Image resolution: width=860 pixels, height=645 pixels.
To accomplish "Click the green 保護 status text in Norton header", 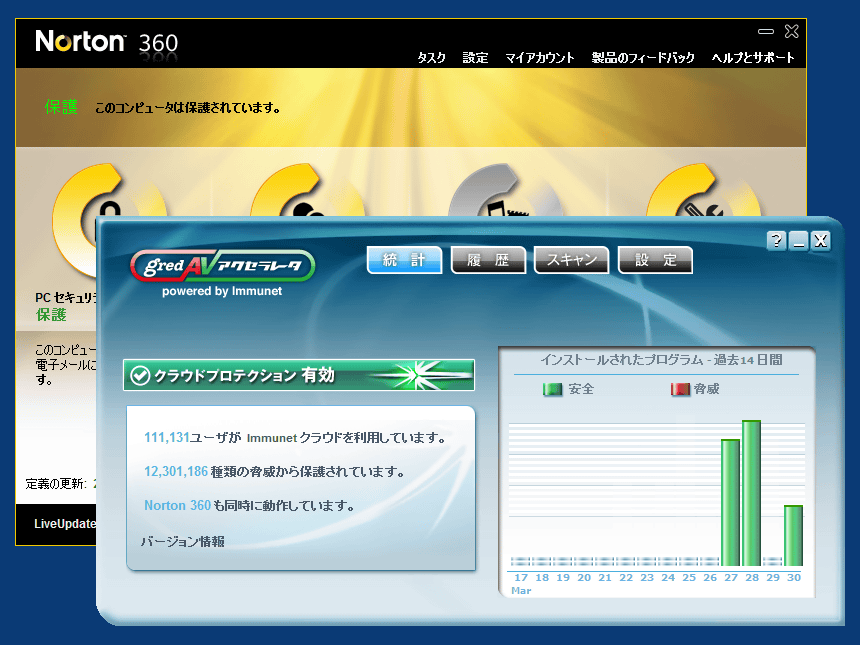I will point(61,107).
